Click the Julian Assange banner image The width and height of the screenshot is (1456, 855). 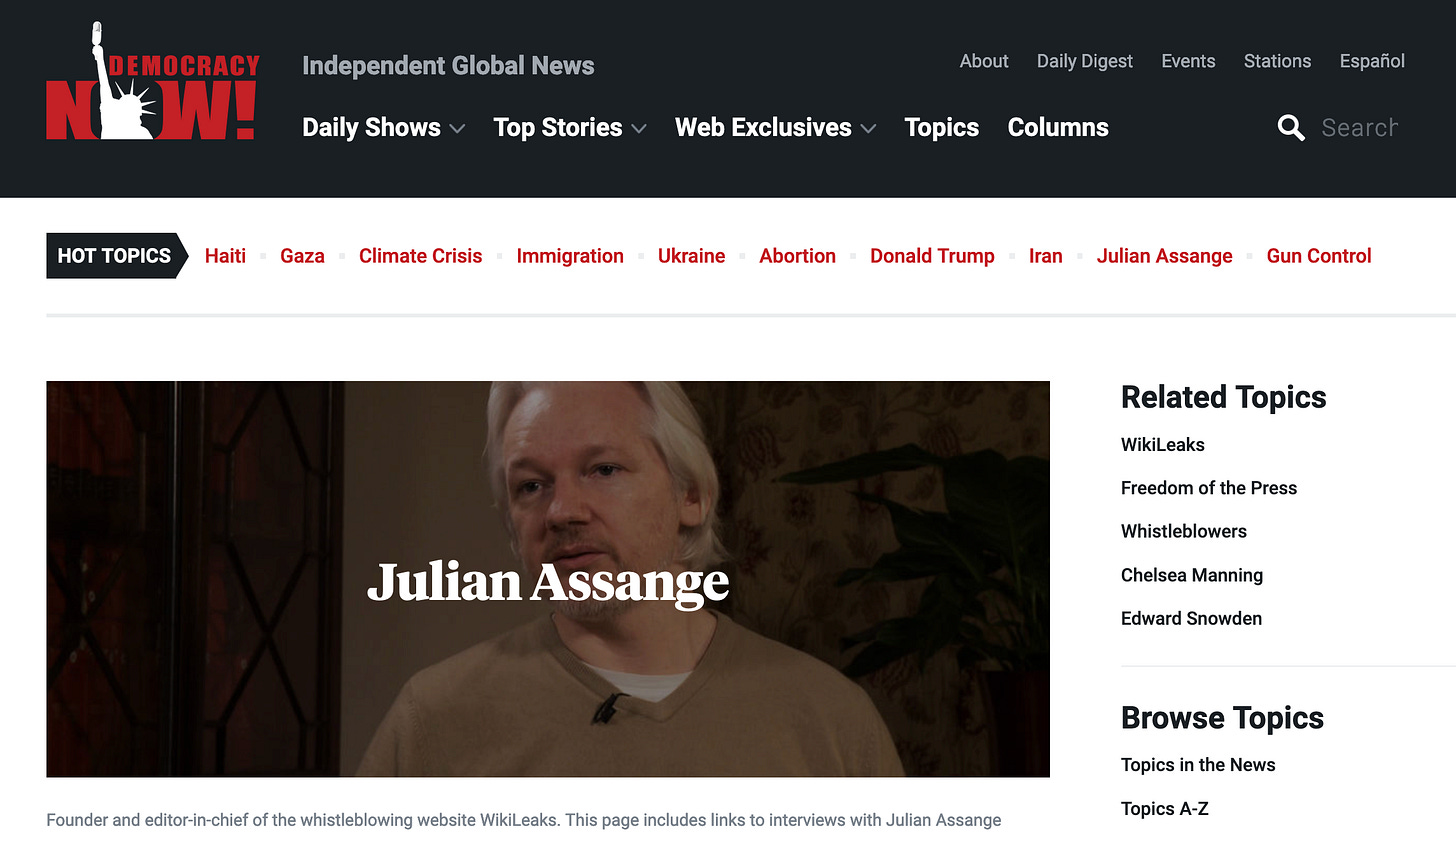(x=548, y=579)
